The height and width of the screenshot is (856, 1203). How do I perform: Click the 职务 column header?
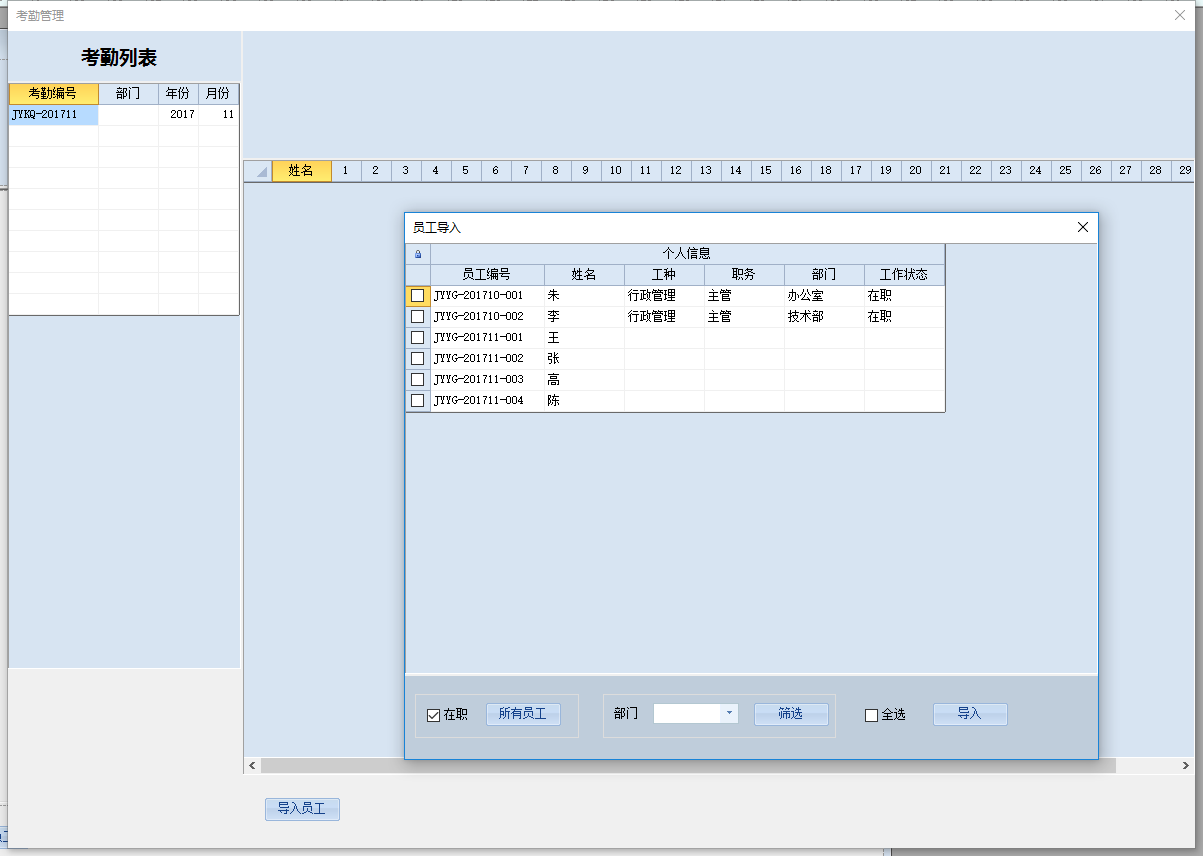[x=744, y=275]
